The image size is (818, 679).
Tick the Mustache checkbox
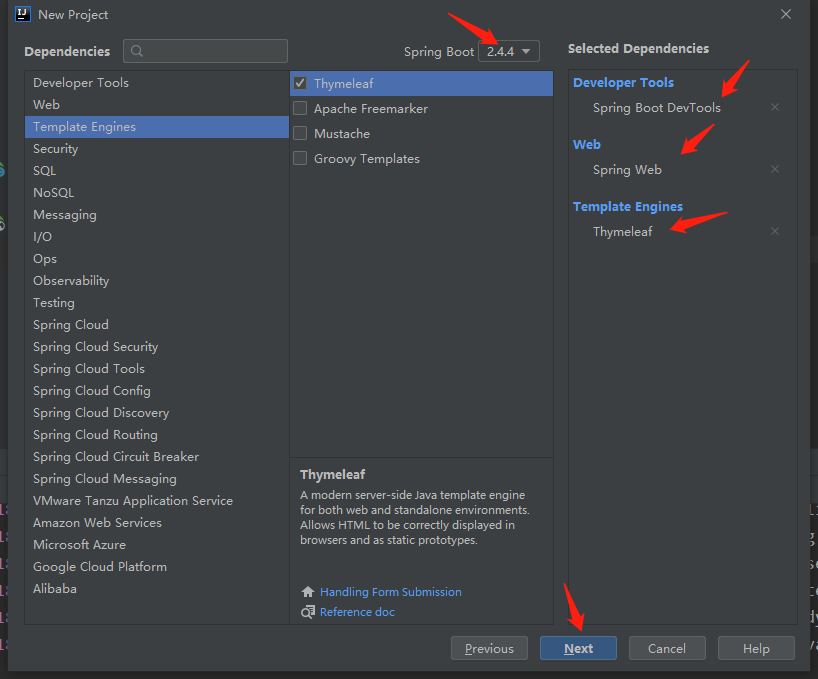tap(300, 133)
